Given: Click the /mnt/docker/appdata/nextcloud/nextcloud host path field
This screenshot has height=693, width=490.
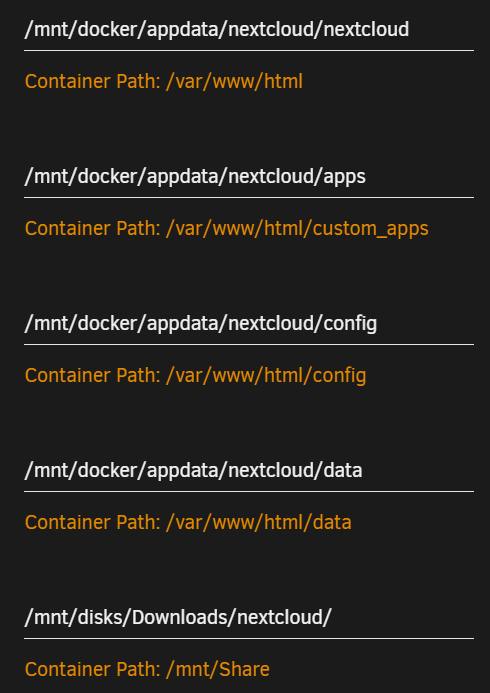Looking at the screenshot, I should pyautogui.click(x=249, y=30).
